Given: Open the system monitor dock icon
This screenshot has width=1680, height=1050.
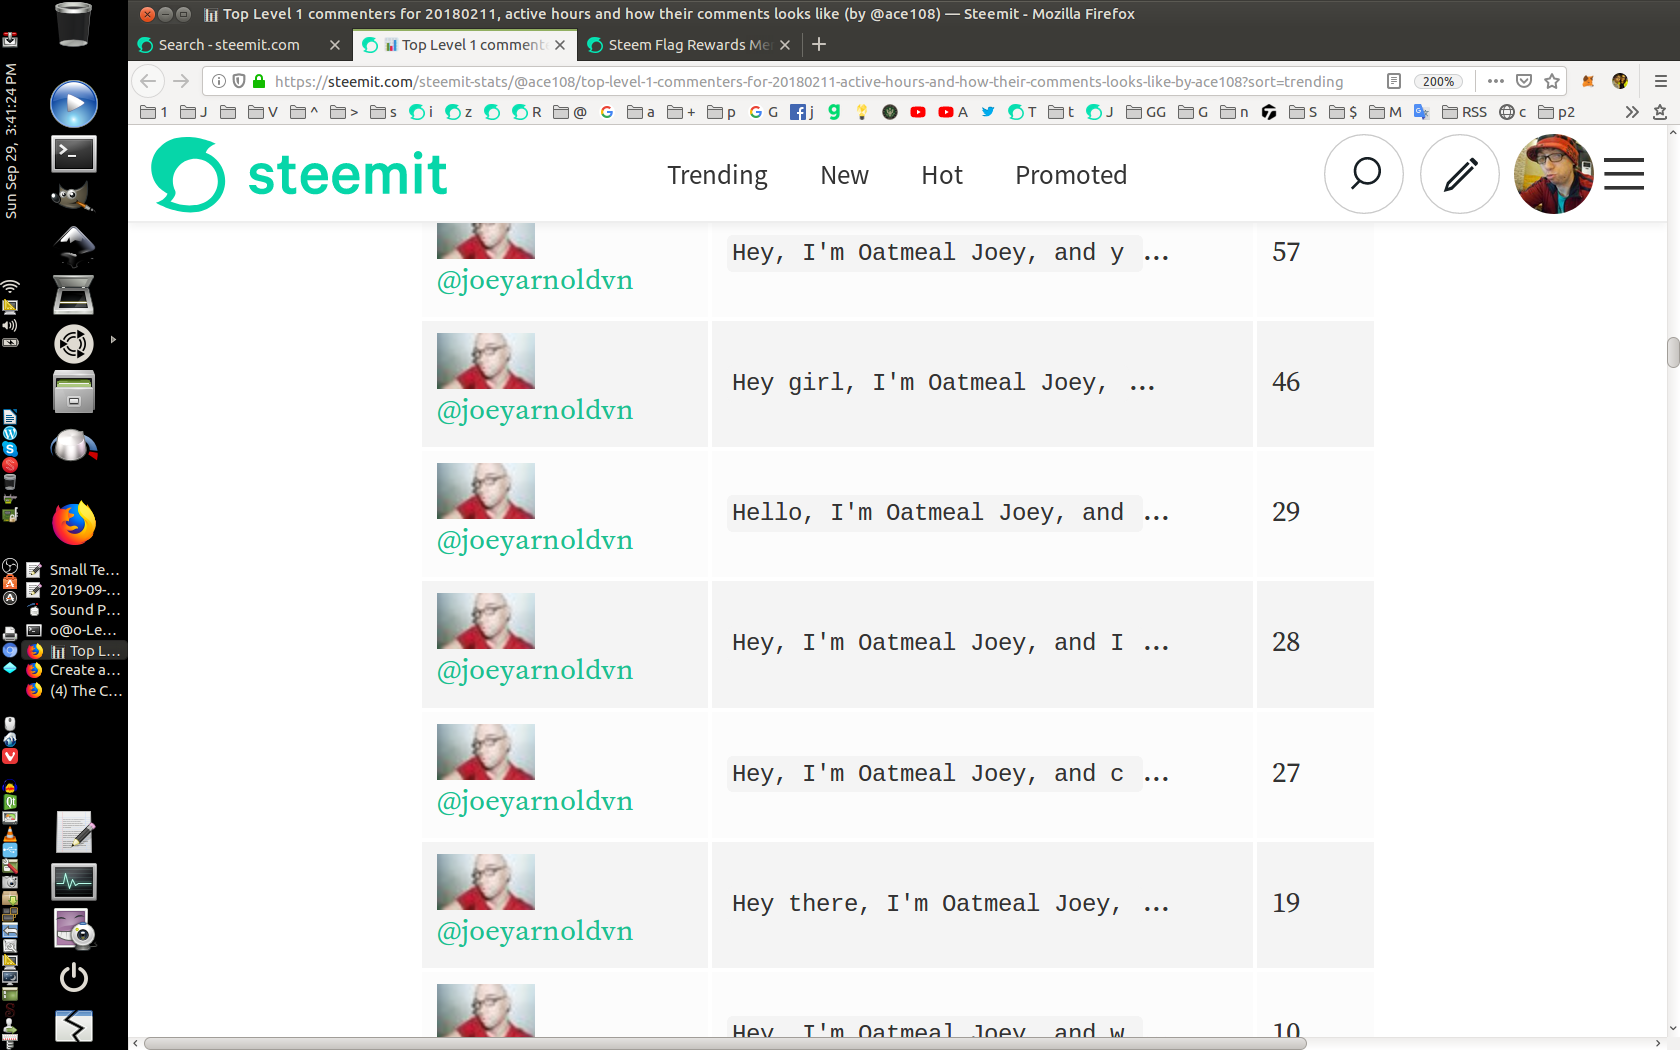Looking at the screenshot, I should click(x=74, y=881).
